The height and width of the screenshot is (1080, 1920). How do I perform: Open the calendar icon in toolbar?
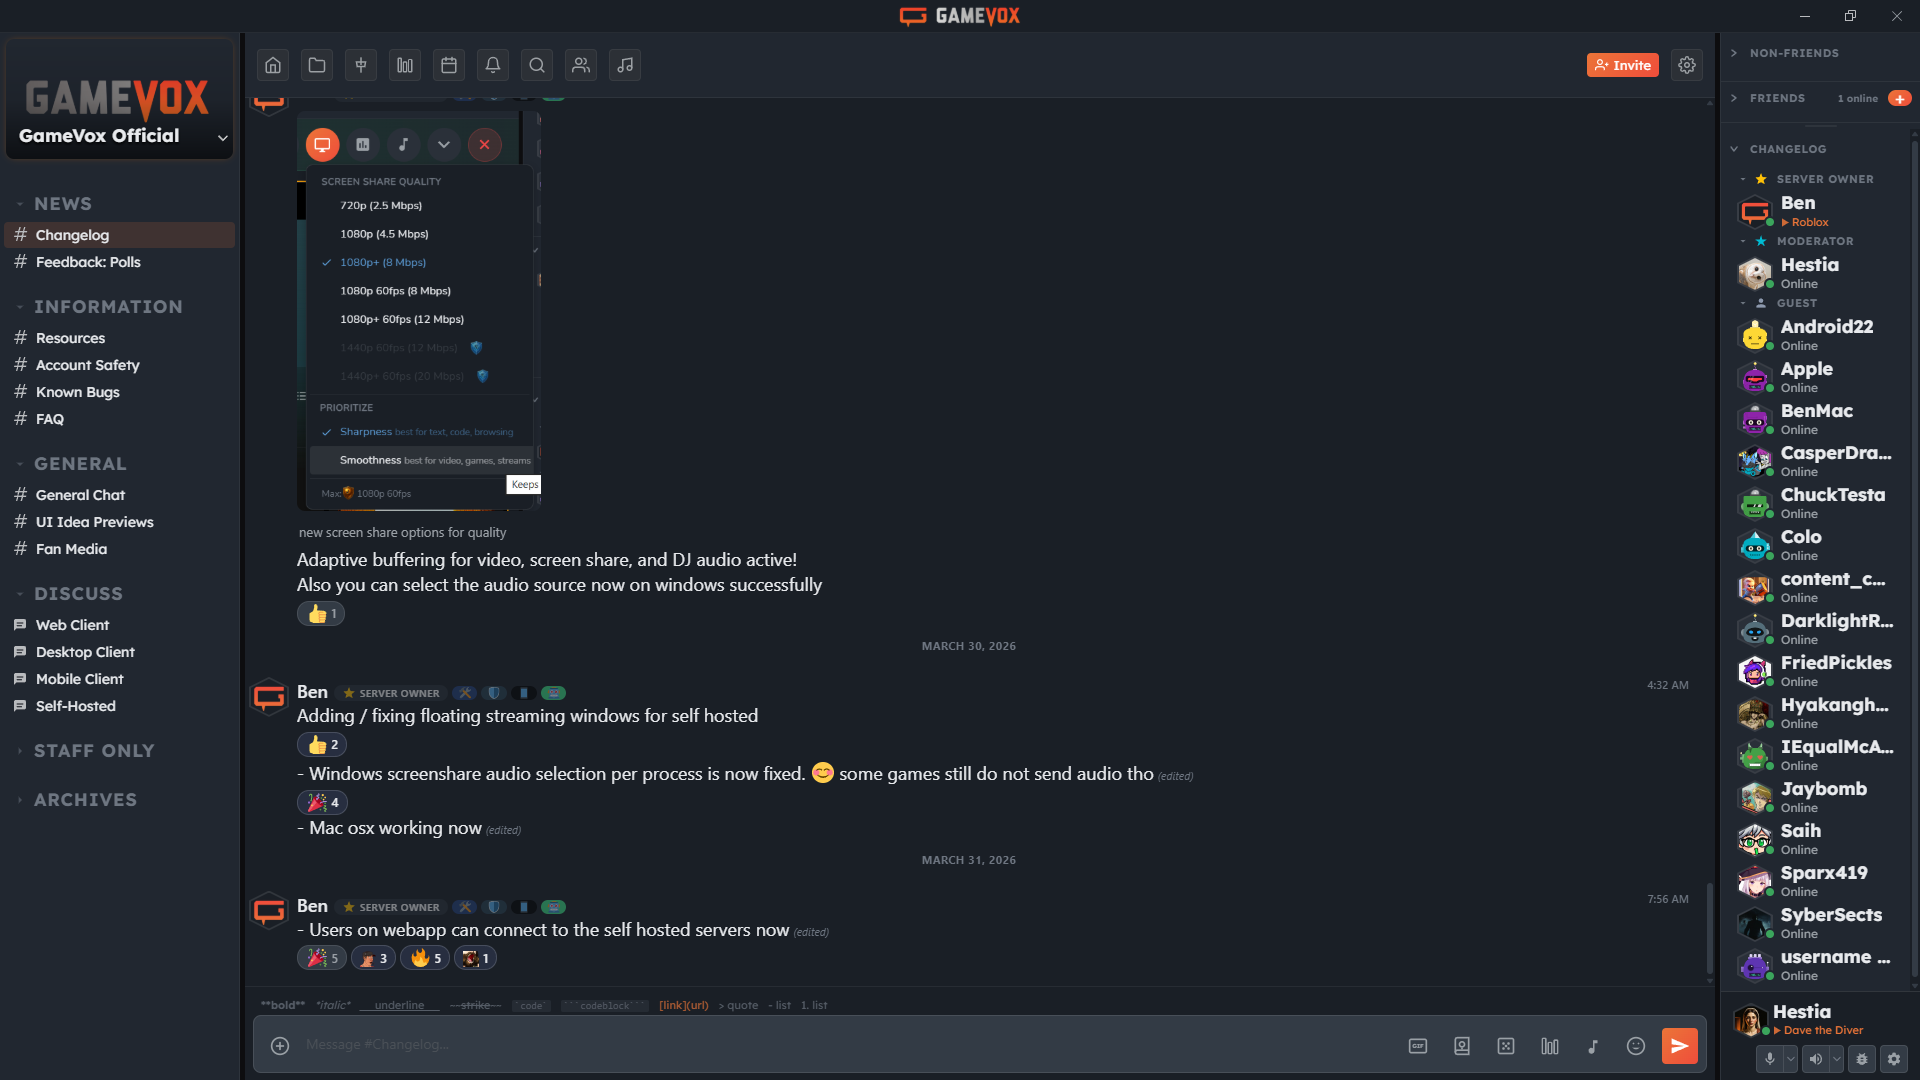click(x=449, y=65)
